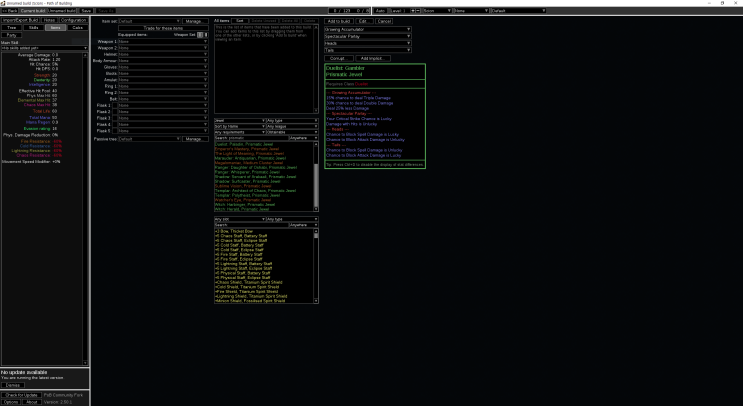Manage item sets

(x=194, y=21)
